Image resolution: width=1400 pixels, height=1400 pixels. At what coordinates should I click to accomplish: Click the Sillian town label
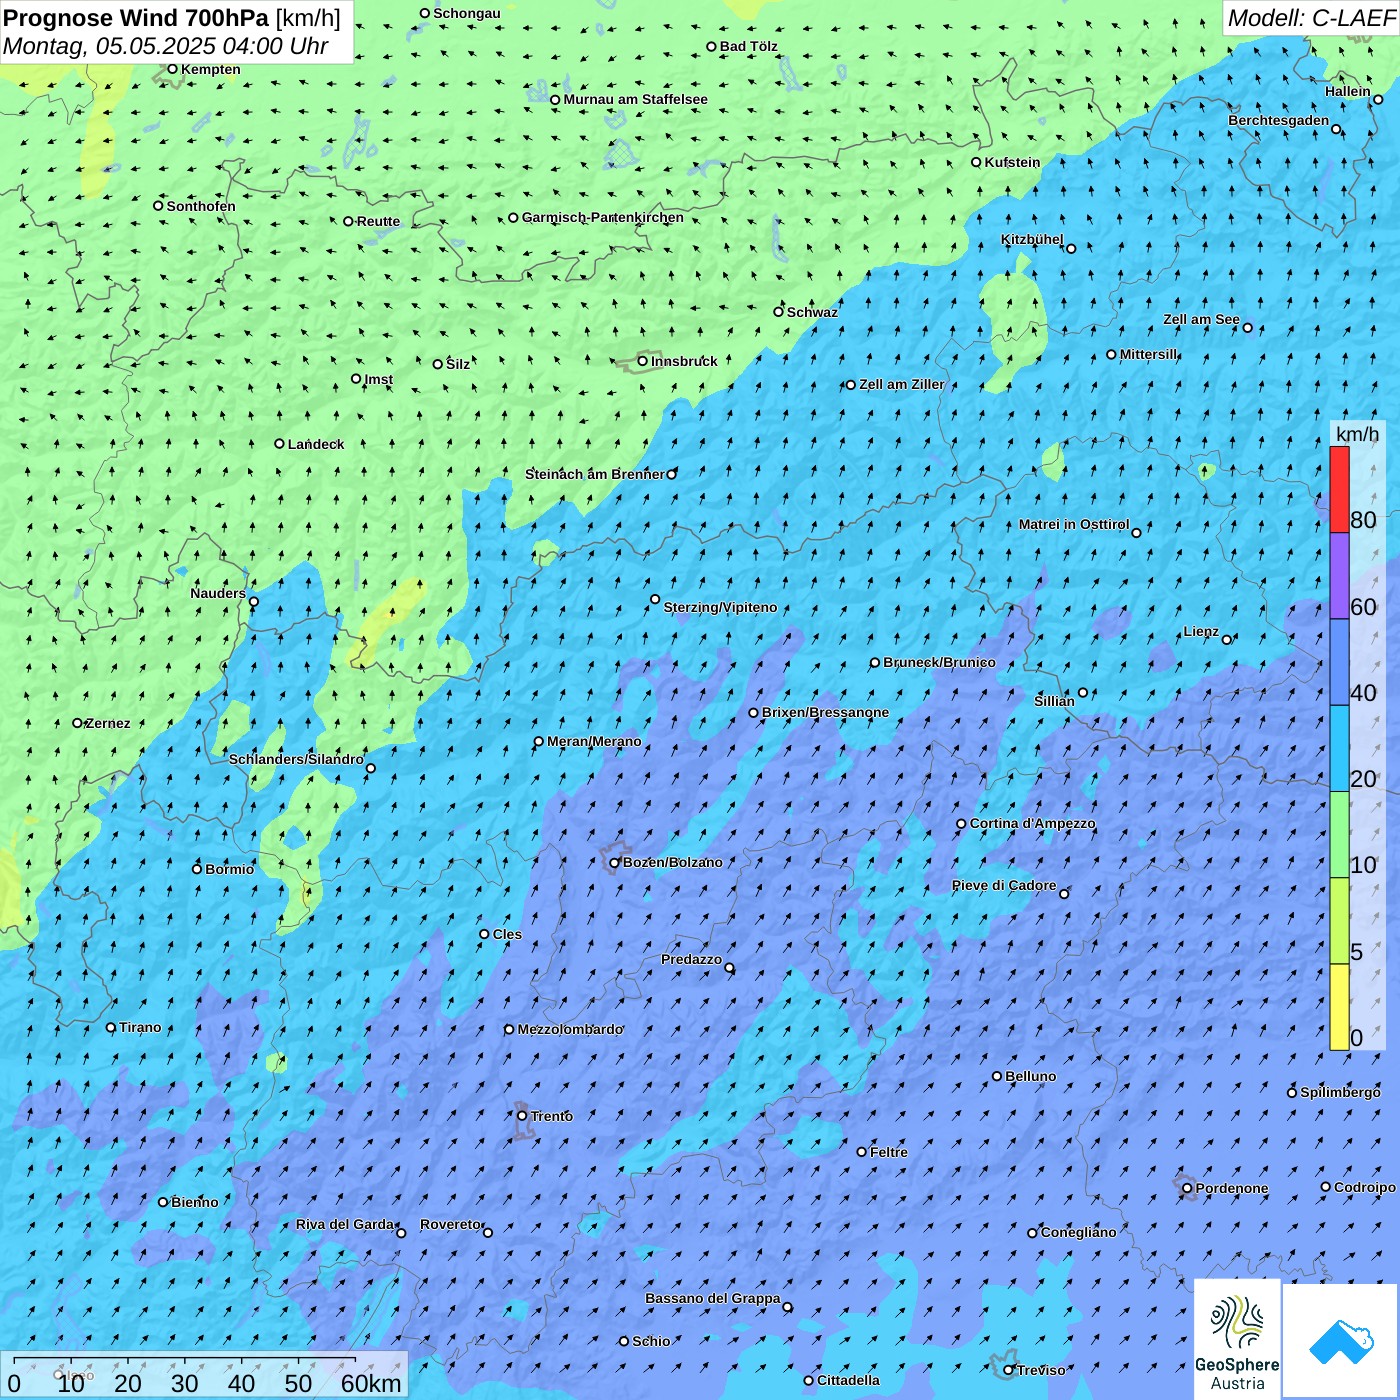point(1054,701)
